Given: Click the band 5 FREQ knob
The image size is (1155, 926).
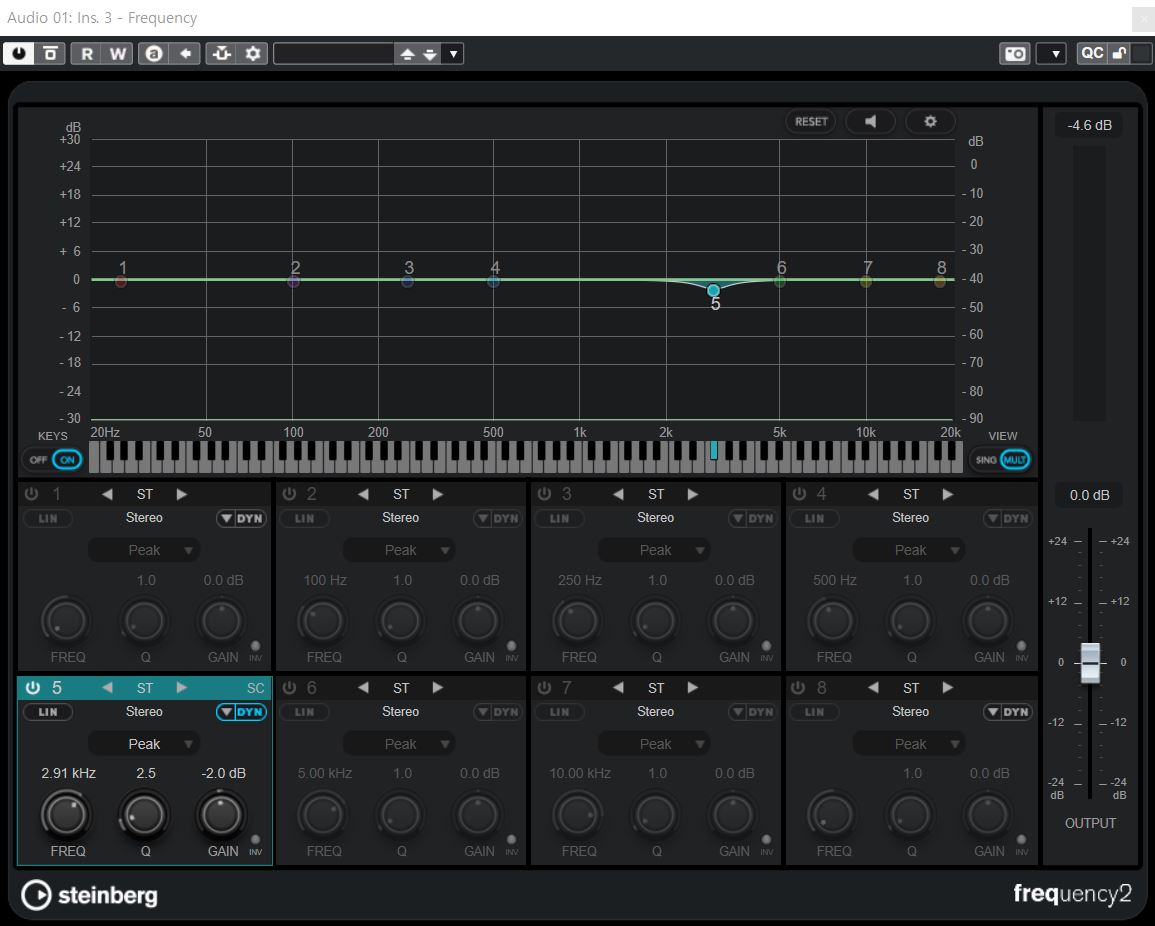Looking at the screenshot, I should click(66, 815).
